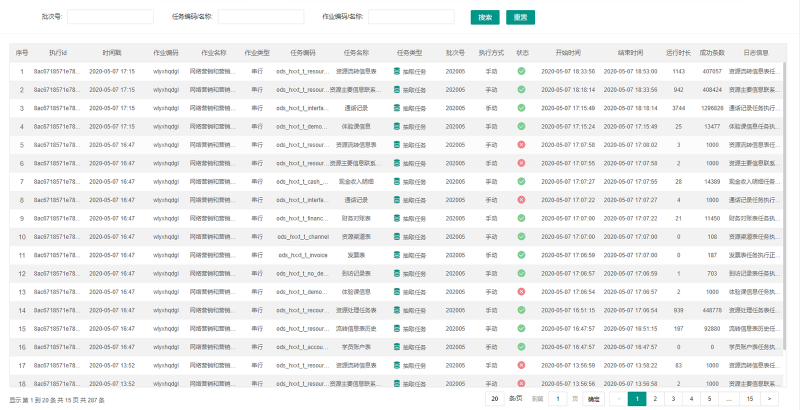Click the green status icon in row 14
Image resolution: width=800 pixels, height=410 pixels.
tap(521, 310)
